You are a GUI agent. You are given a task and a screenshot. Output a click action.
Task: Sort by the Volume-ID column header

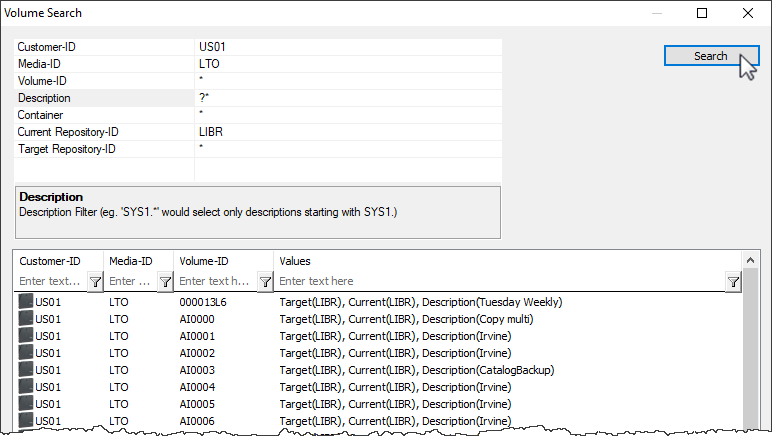(224, 261)
